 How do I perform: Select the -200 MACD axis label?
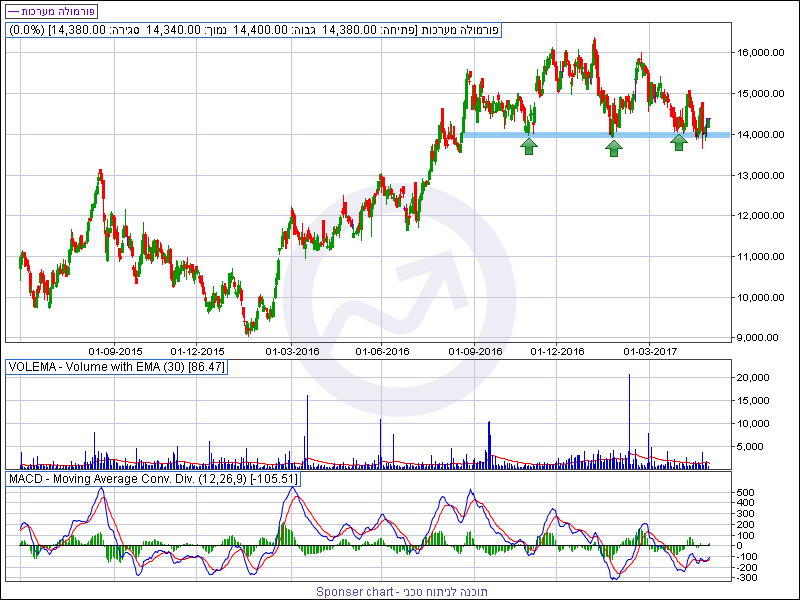click(747, 567)
